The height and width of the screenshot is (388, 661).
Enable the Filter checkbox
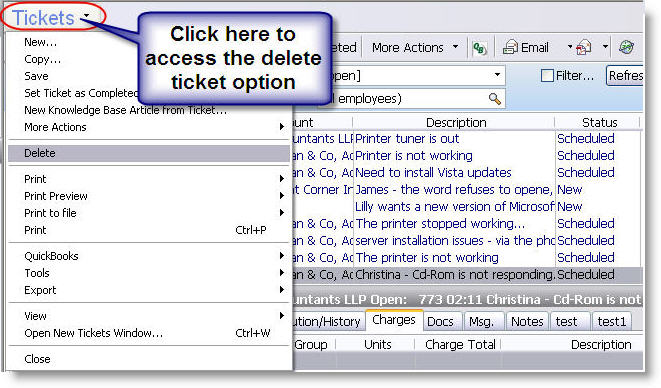tap(547, 76)
